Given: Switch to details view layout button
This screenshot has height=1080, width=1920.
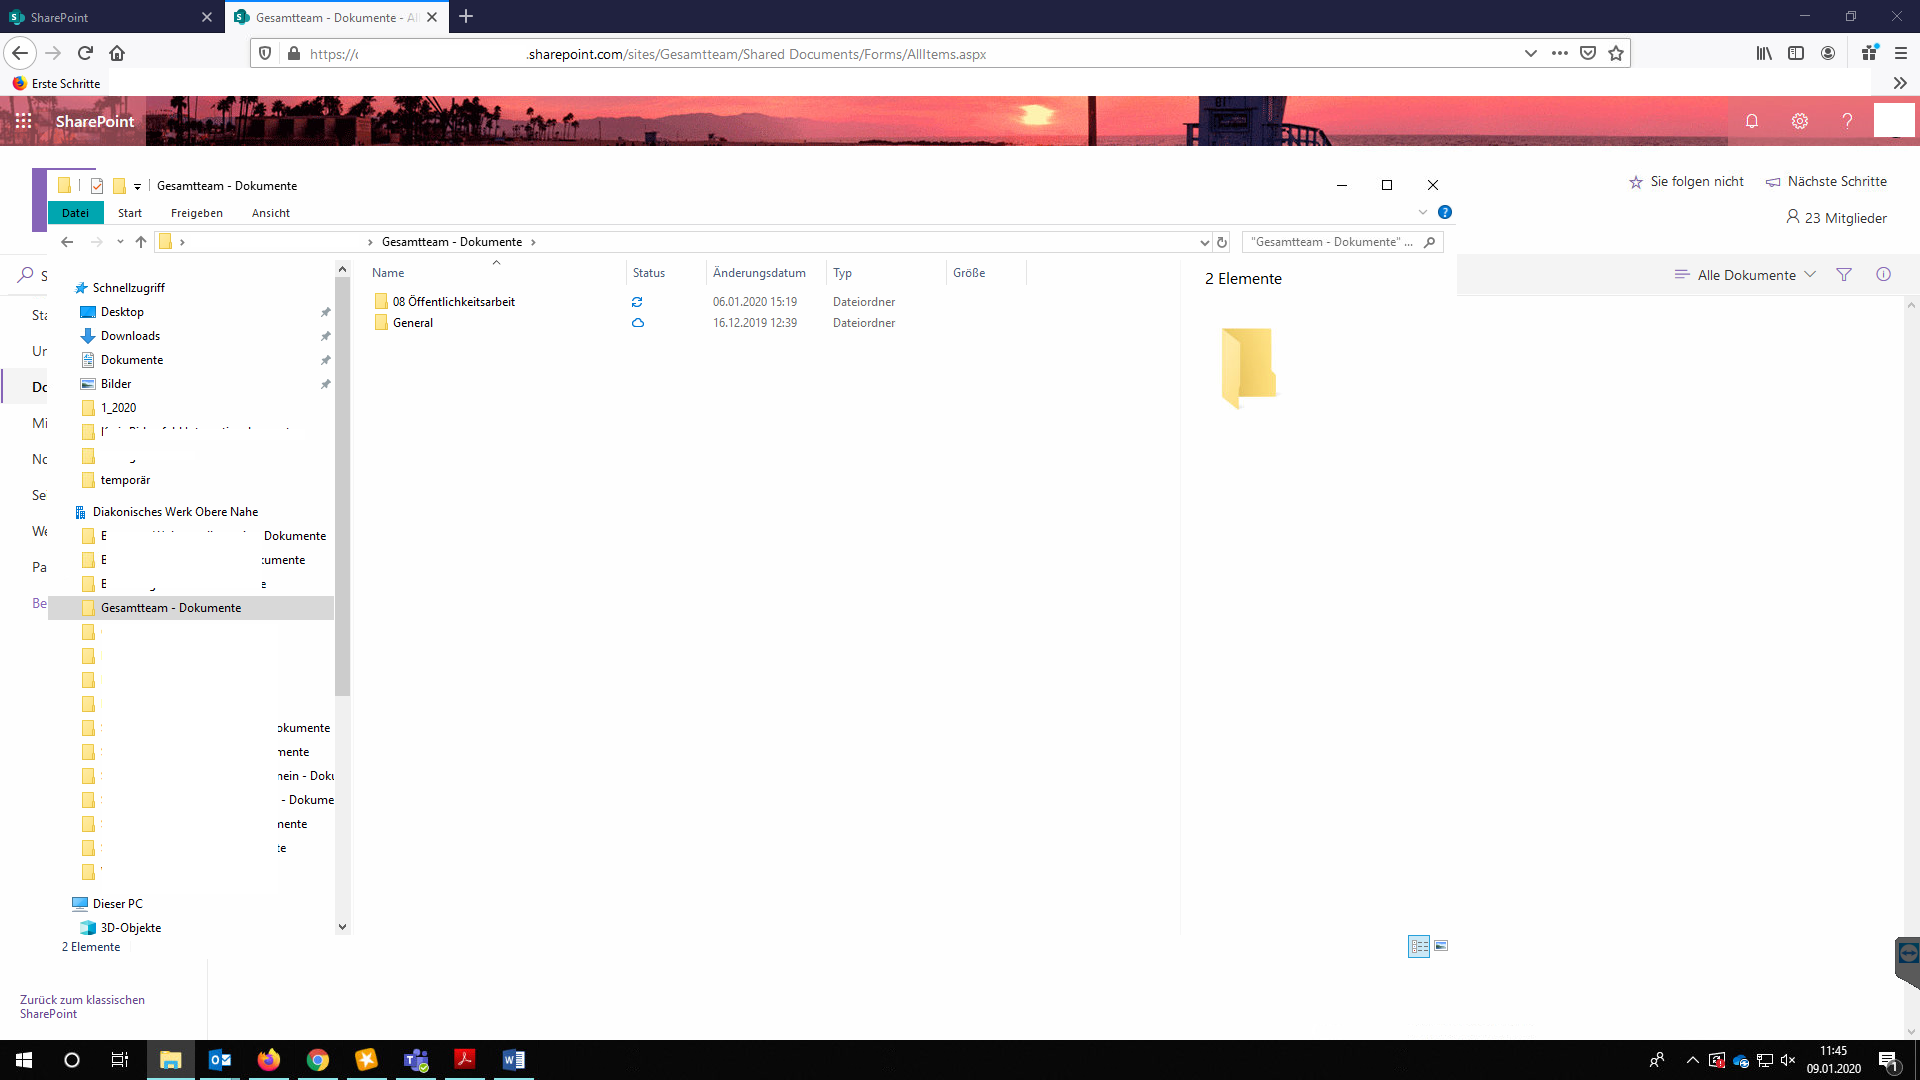Looking at the screenshot, I should coord(1418,946).
